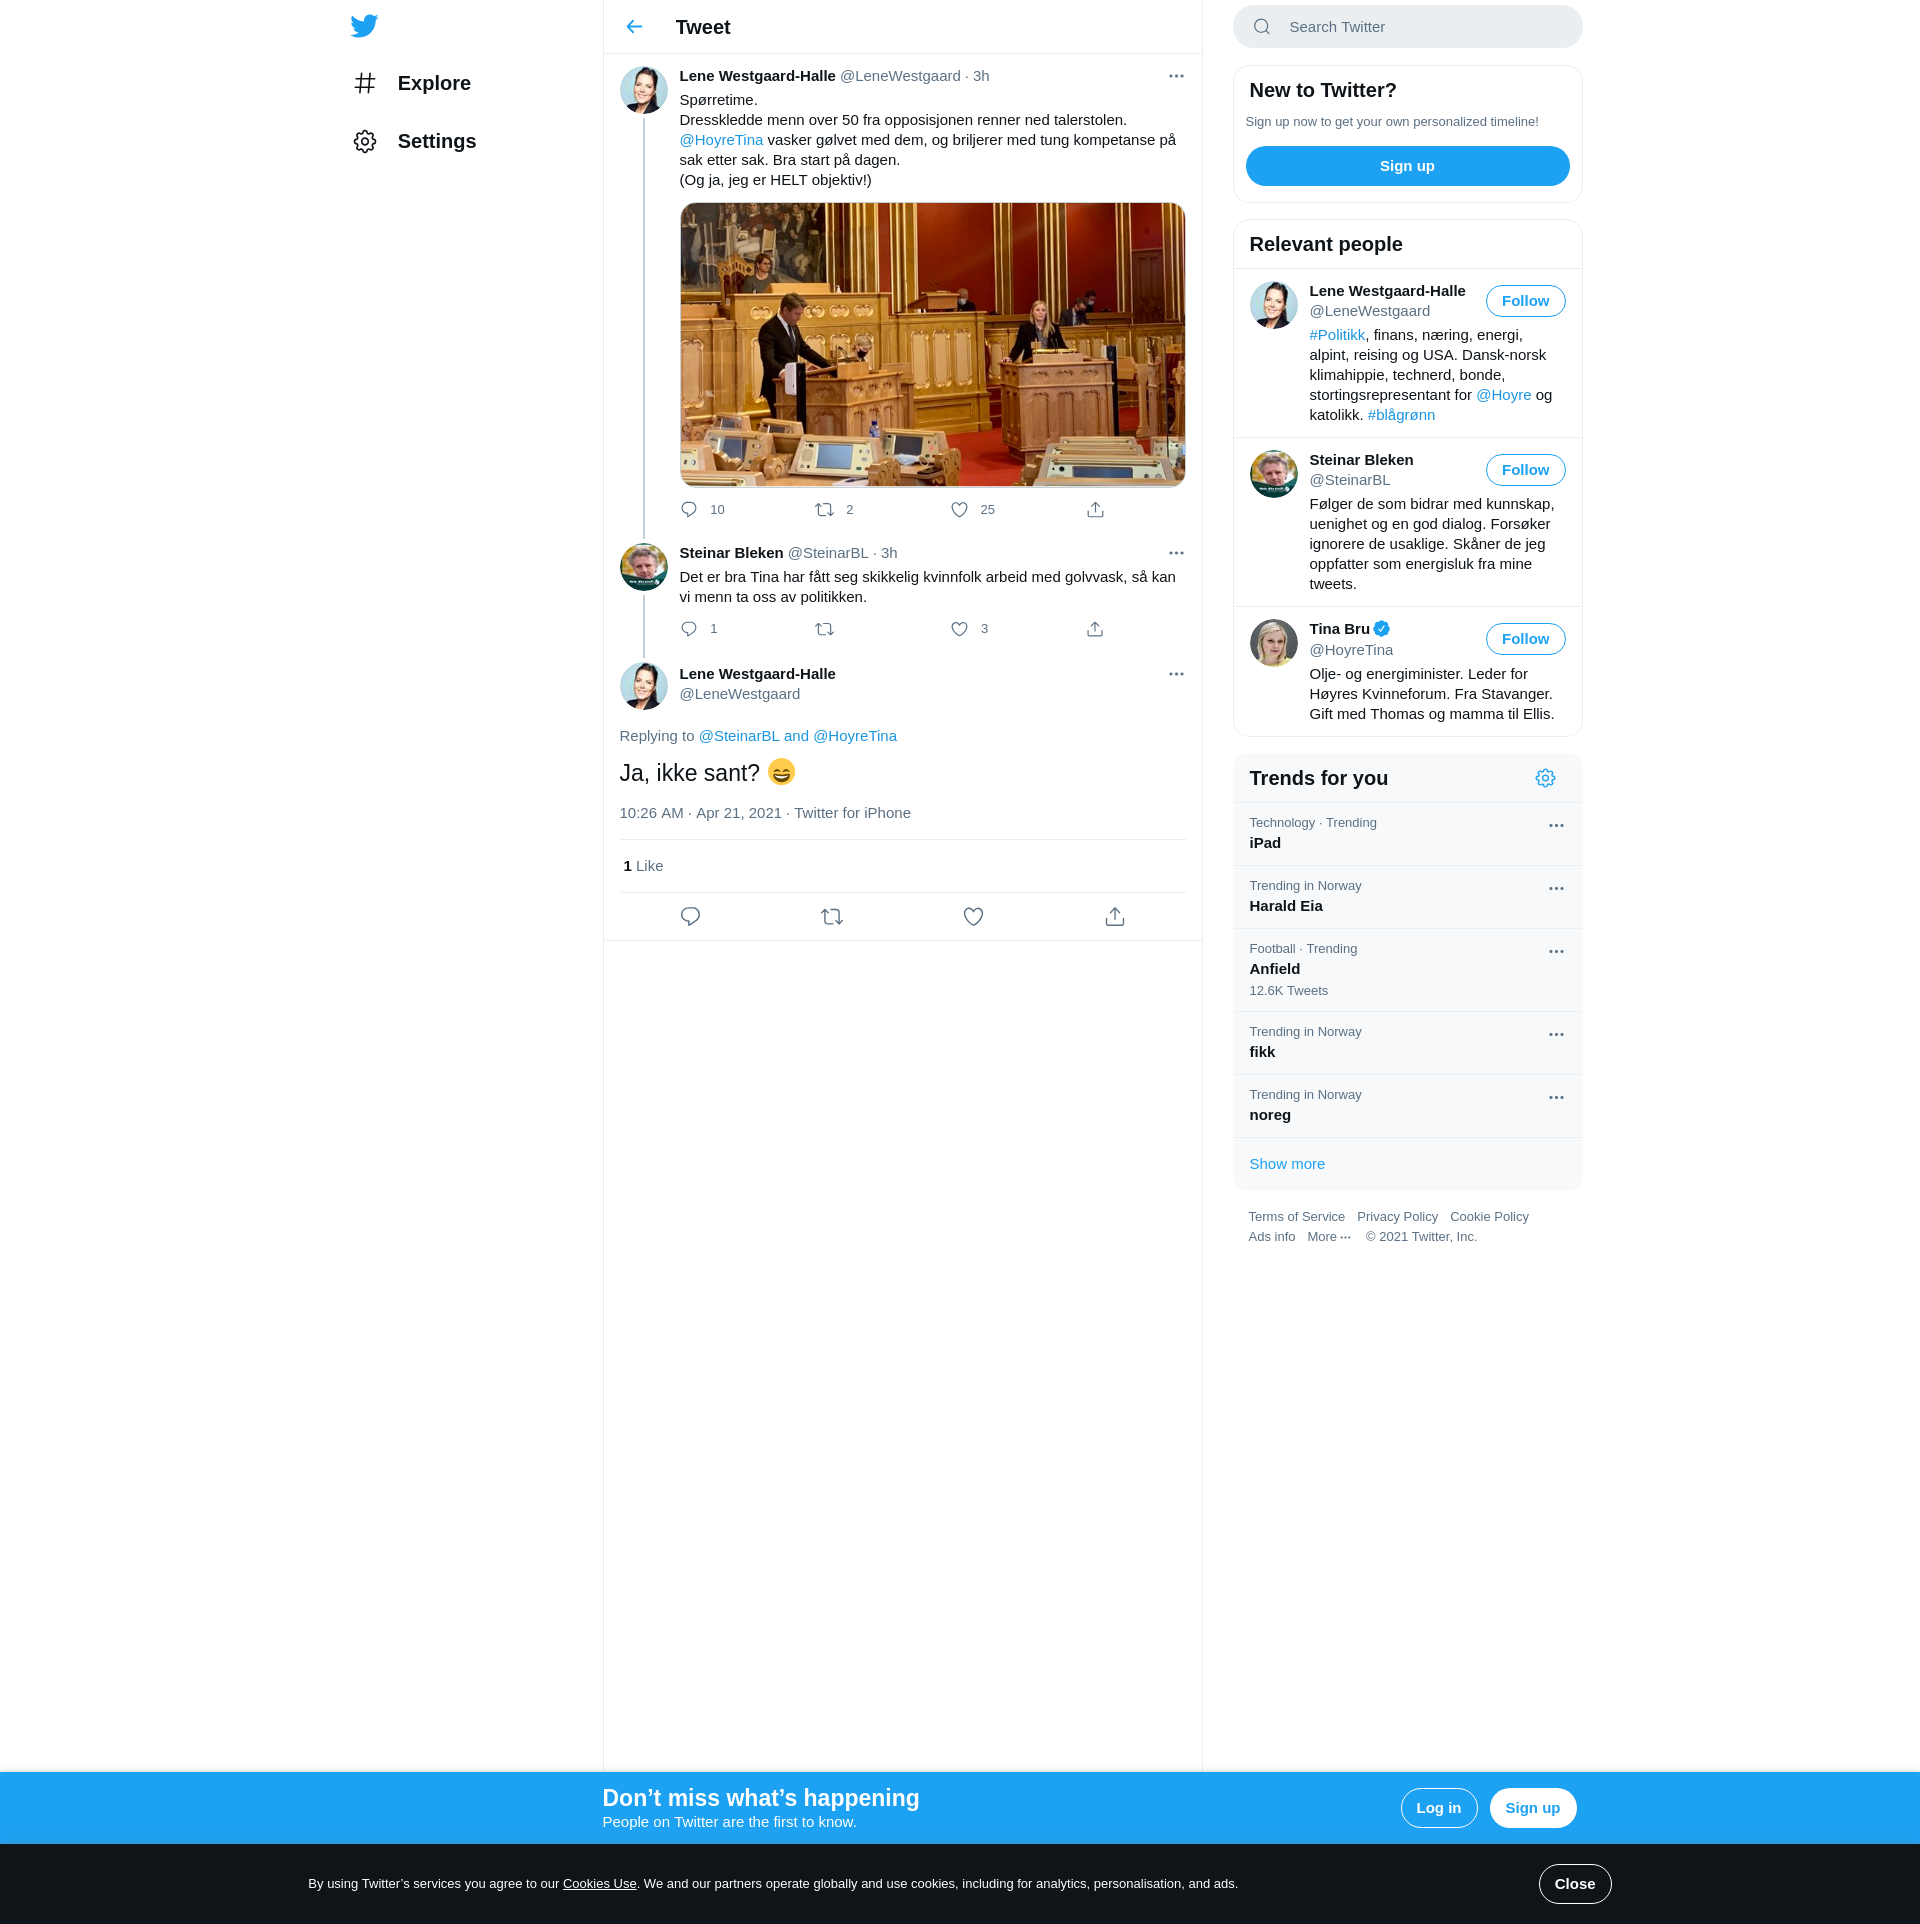The height and width of the screenshot is (1924, 1920).
Task: Open options for the fikk trend
Action: point(1556,1035)
